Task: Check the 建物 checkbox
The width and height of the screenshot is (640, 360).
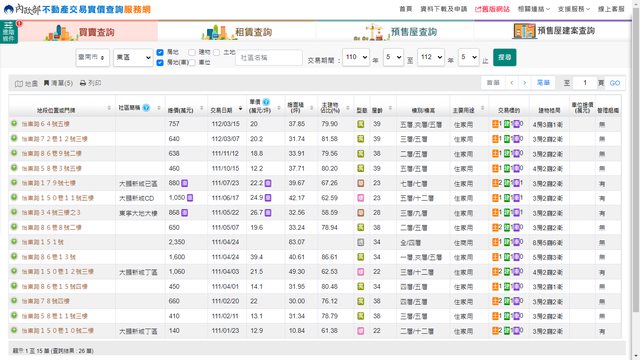Action: click(192, 52)
